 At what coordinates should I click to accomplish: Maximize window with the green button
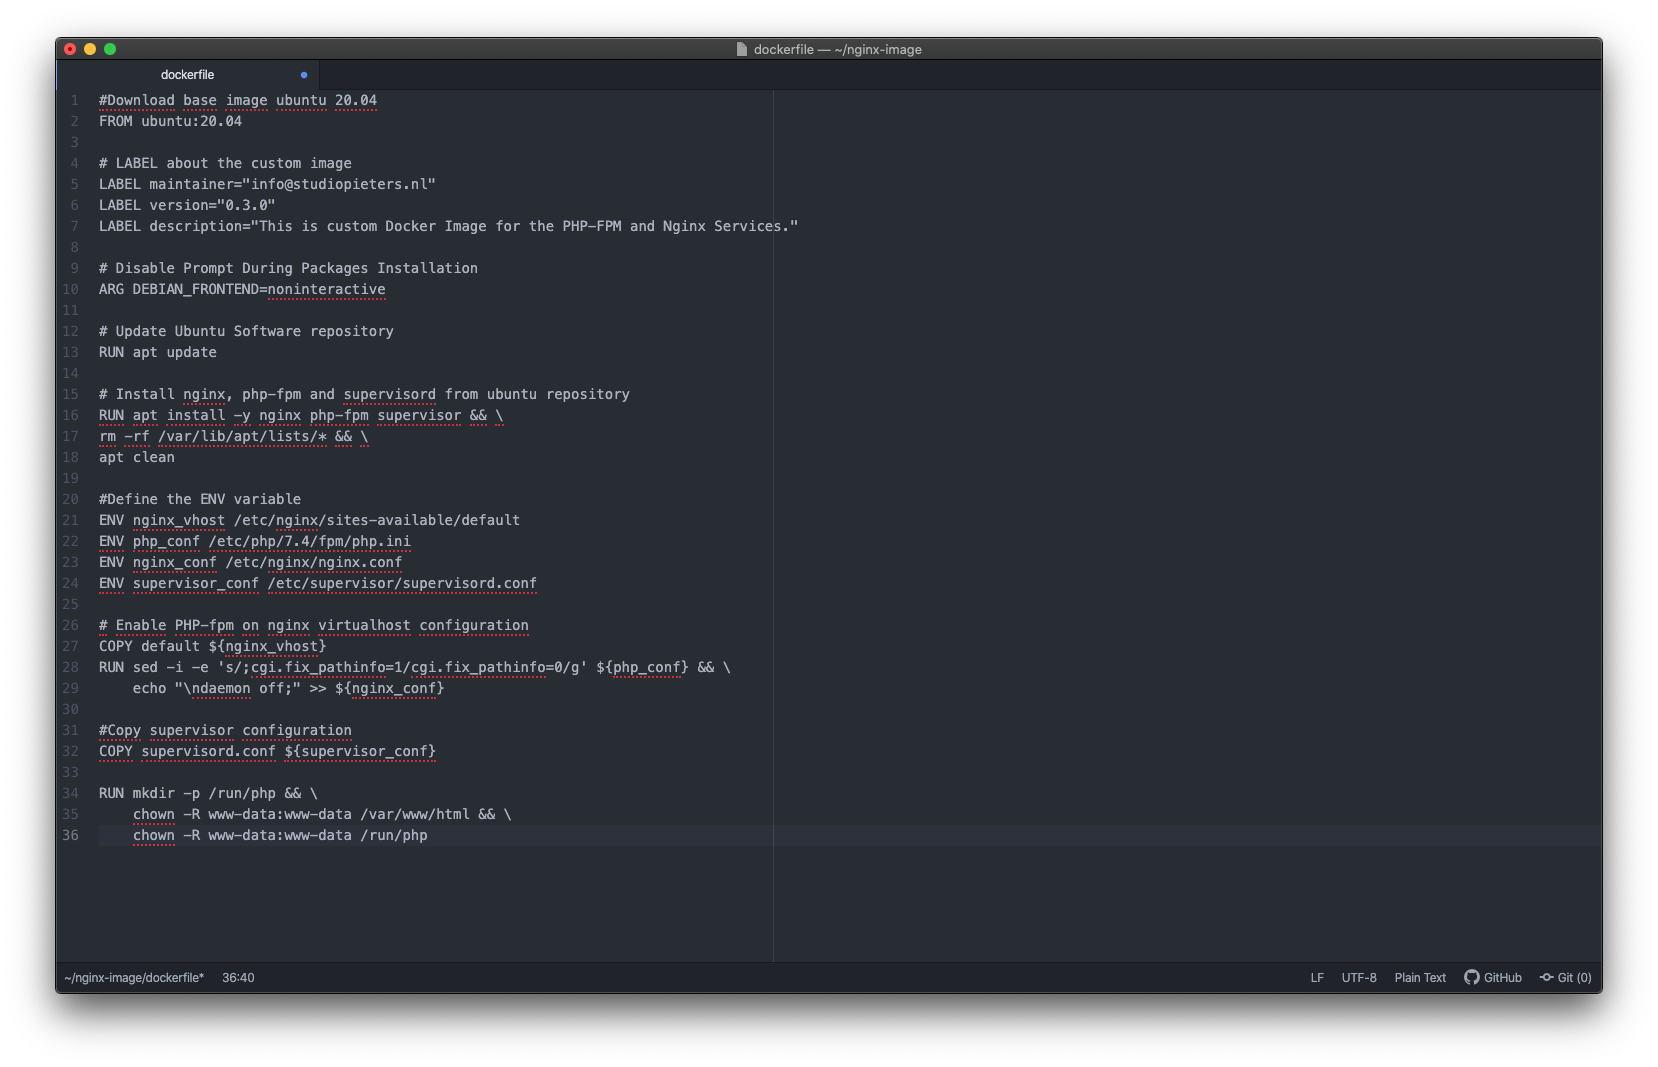click(x=110, y=49)
